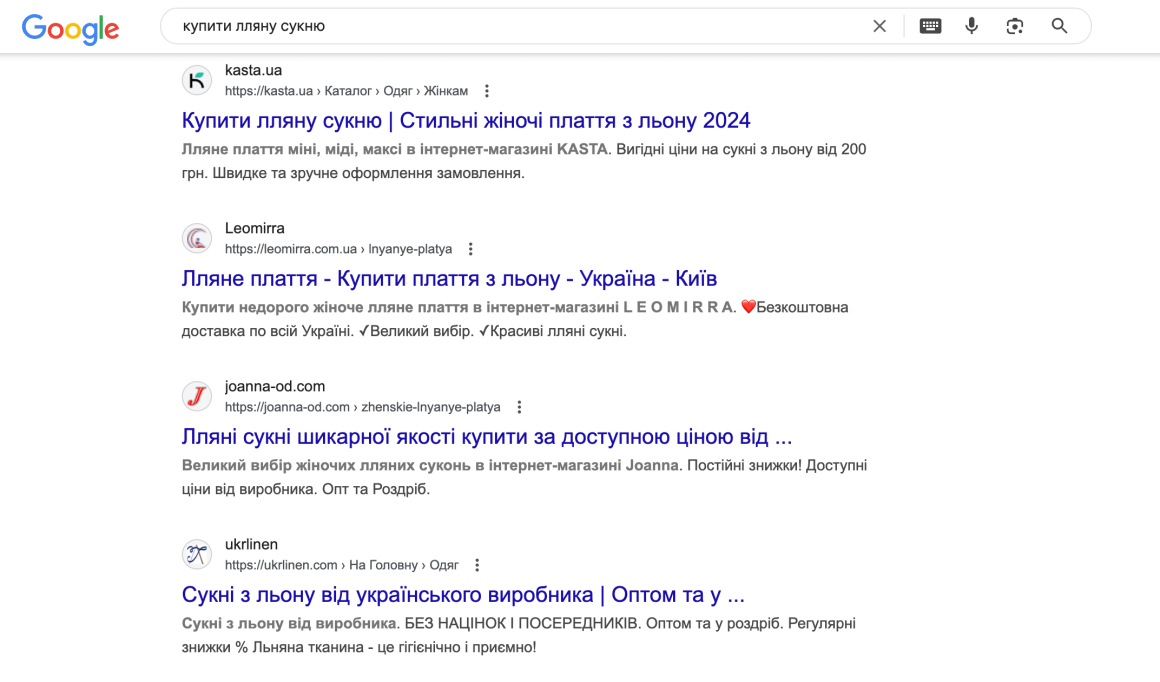The height and width of the screenshot is (682, 1160).
Task: Clear the search query with X icon
Action: 879,26
